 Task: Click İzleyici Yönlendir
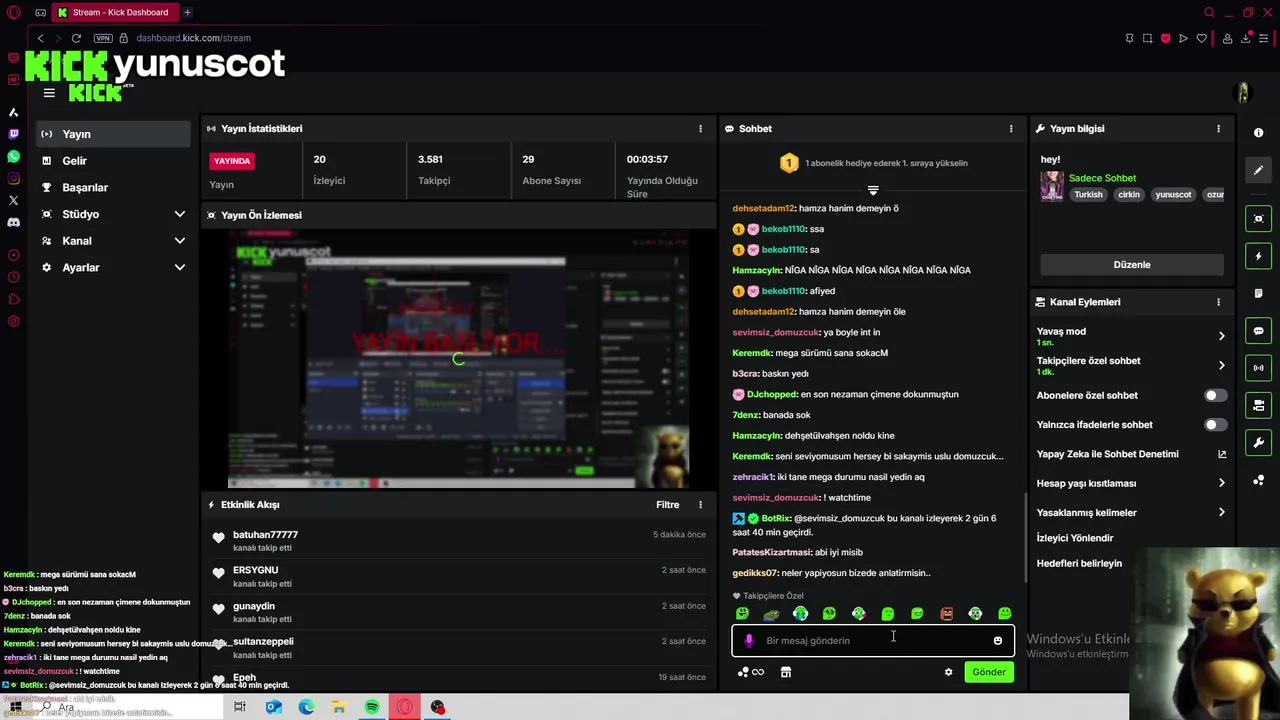pos(1075,538)
